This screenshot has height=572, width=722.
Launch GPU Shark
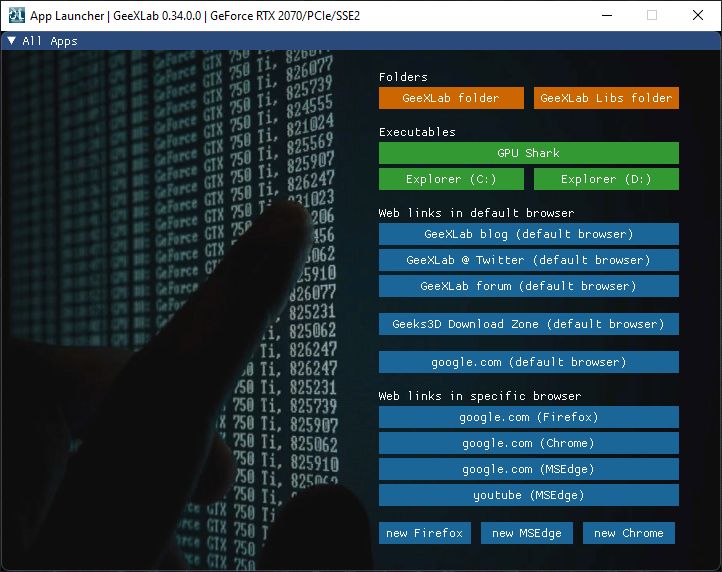(528, 153)
